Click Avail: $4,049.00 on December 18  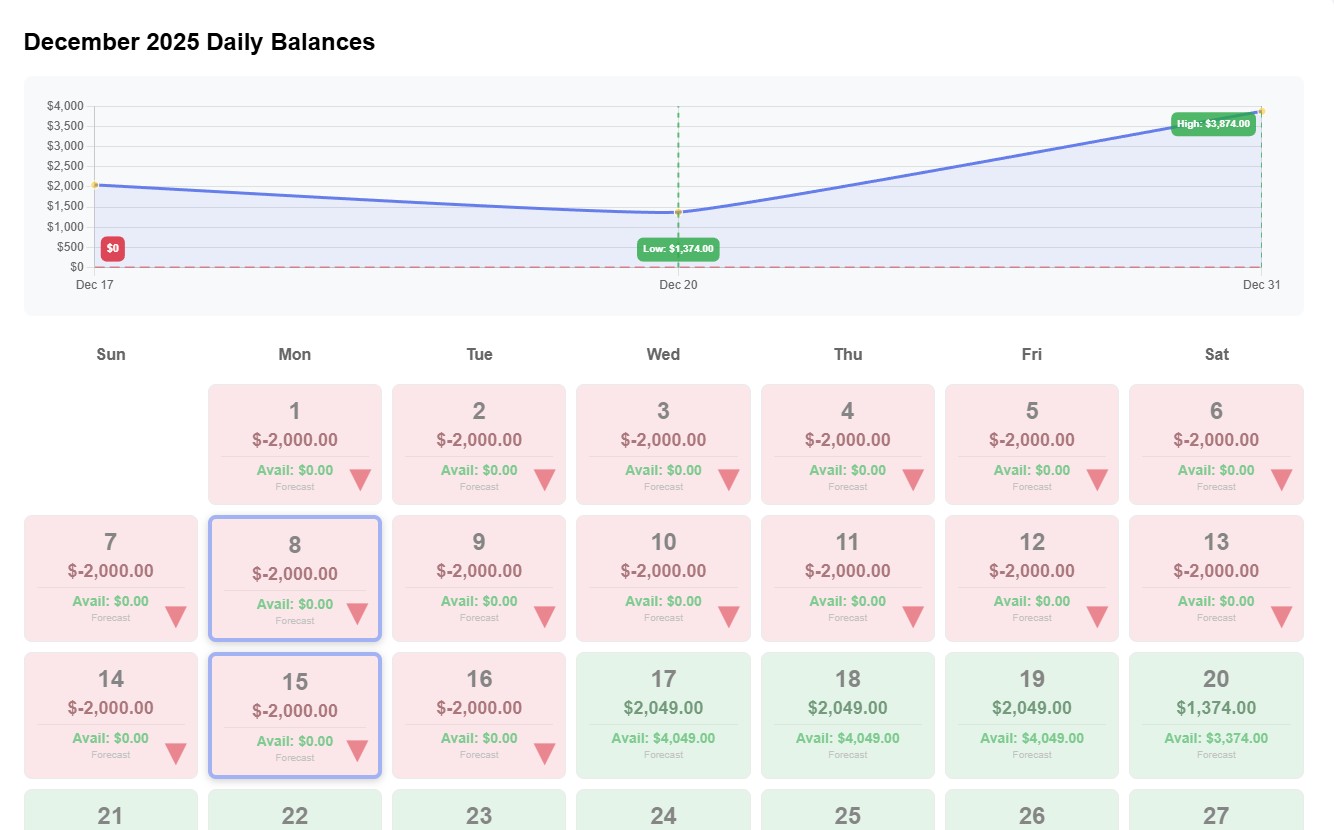tap(847, 738)
